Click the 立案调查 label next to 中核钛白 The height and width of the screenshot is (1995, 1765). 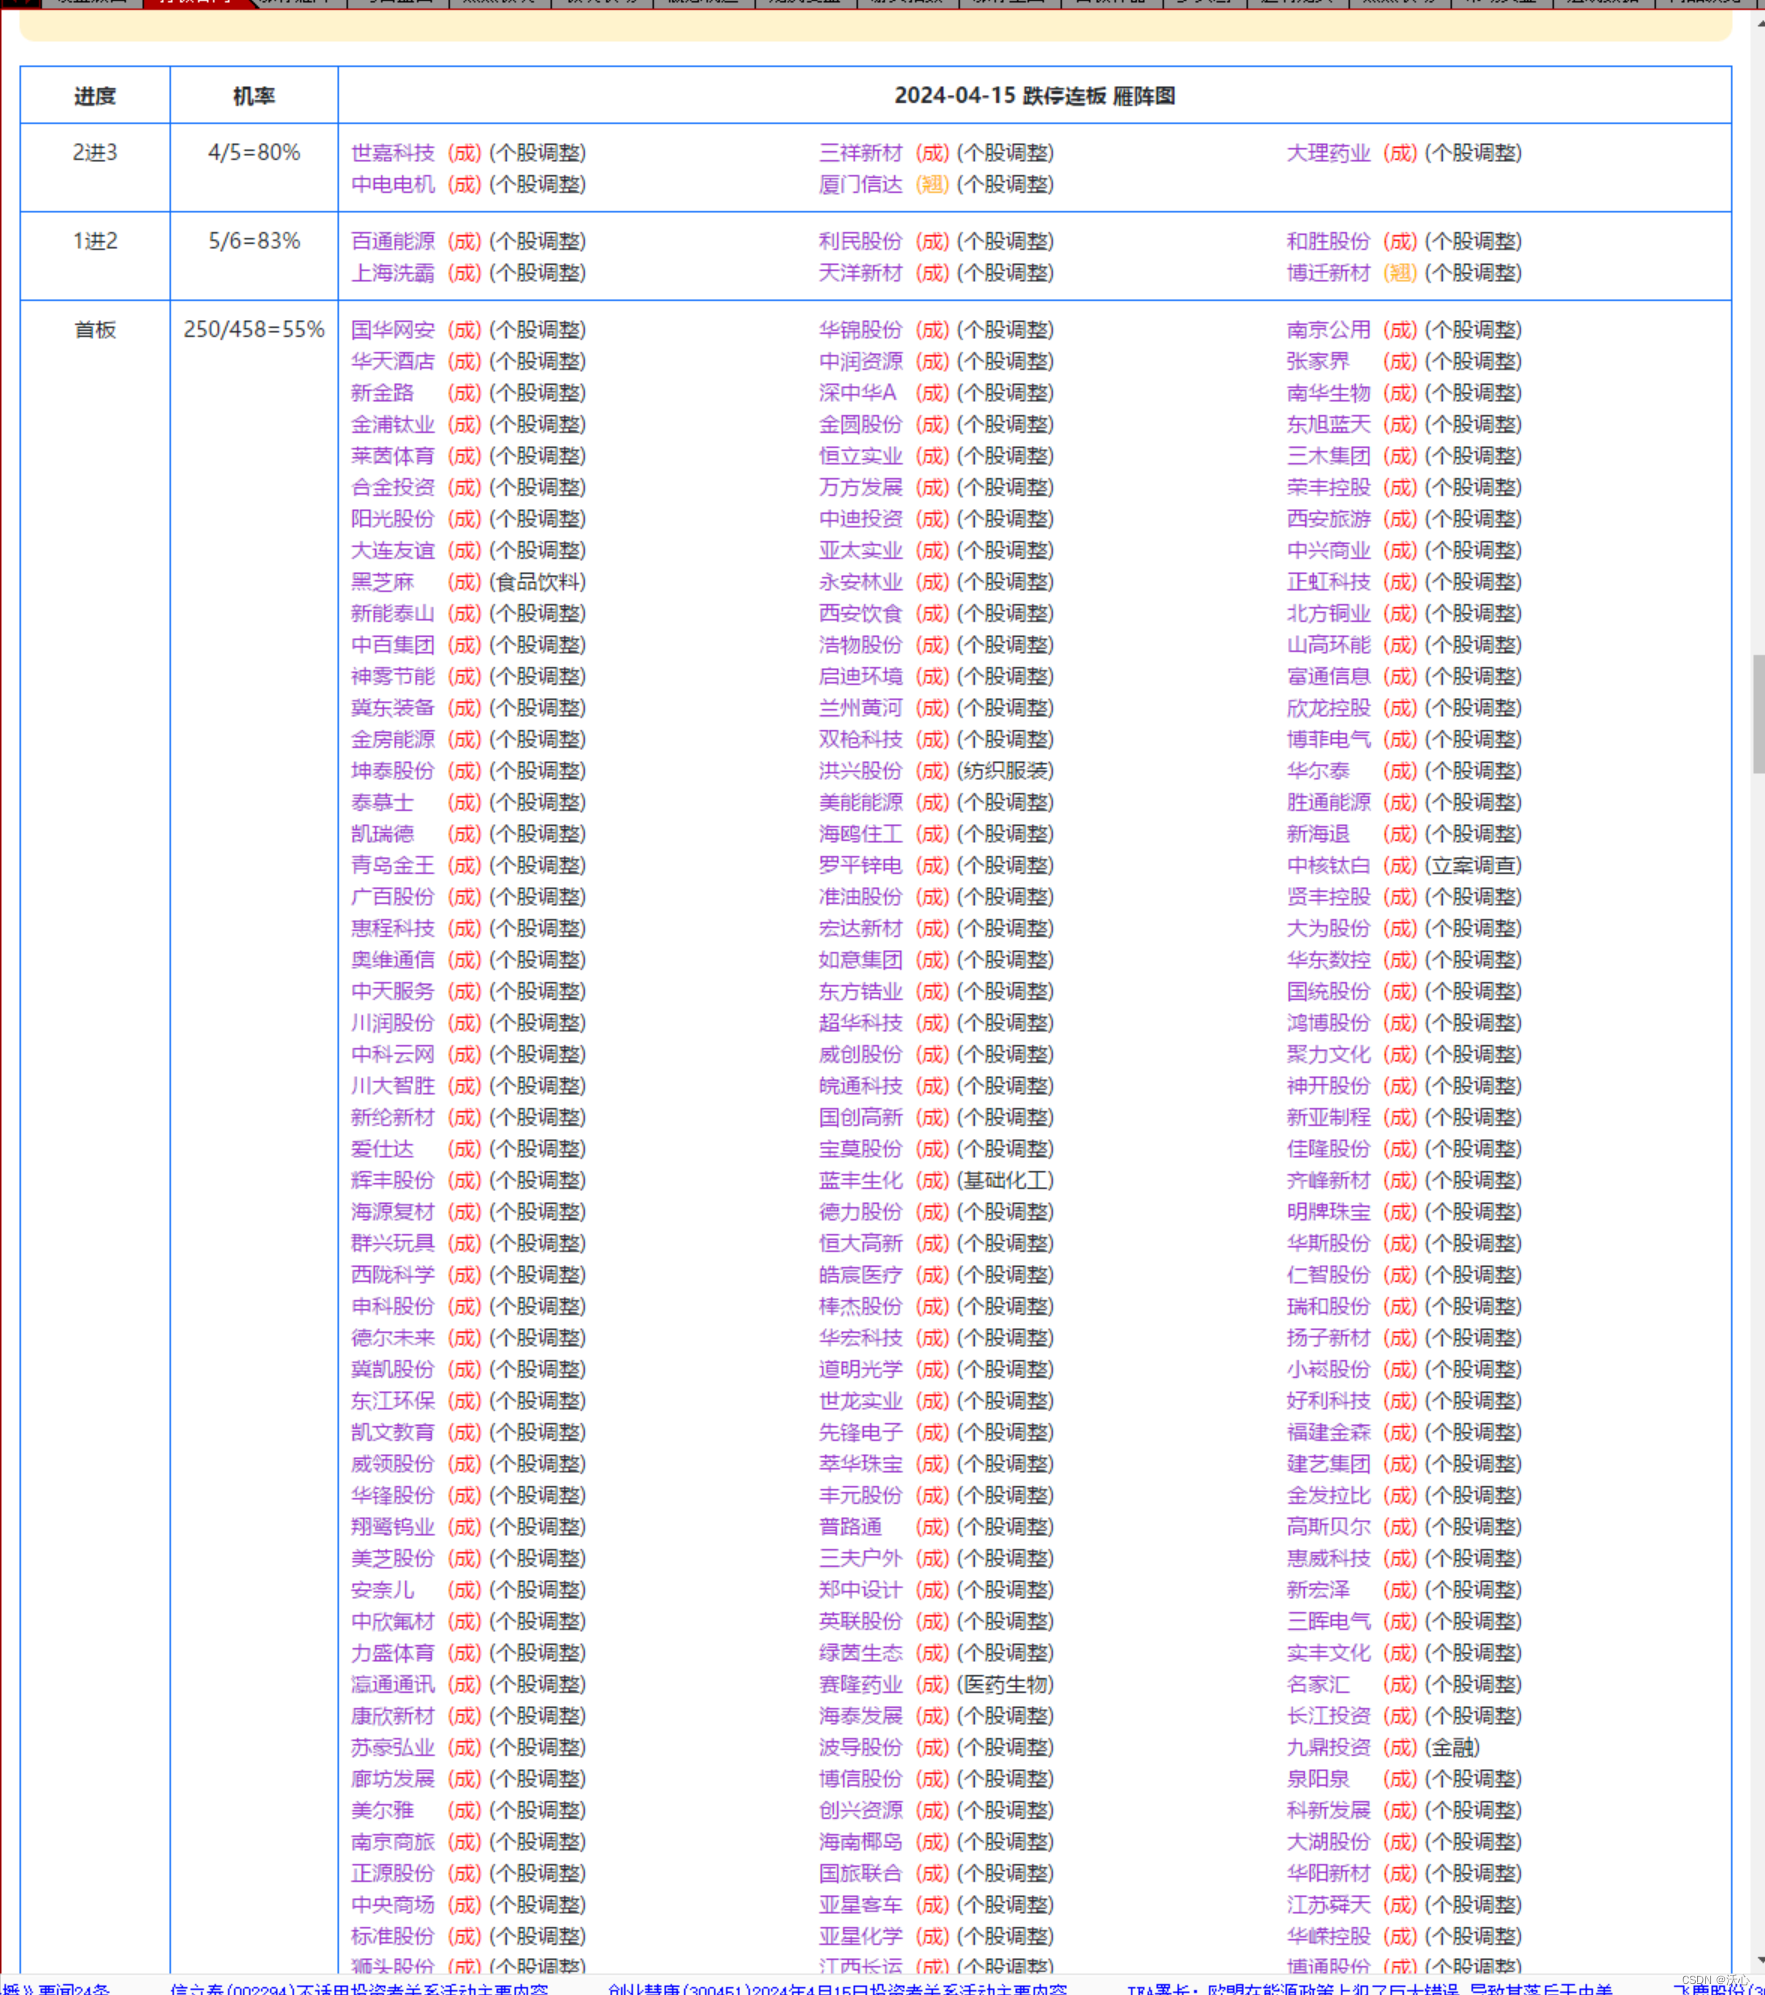(x=1474, y=866)
